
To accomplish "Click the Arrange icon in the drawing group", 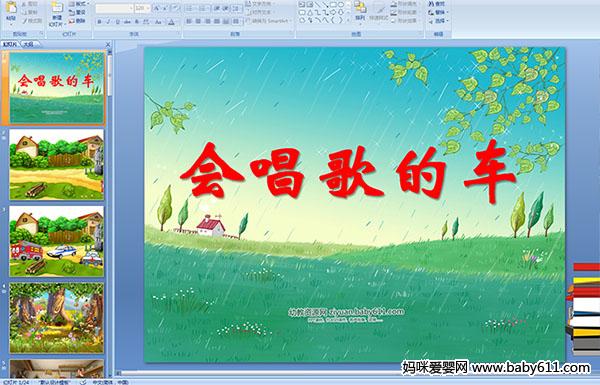I will tap(360, 11).
